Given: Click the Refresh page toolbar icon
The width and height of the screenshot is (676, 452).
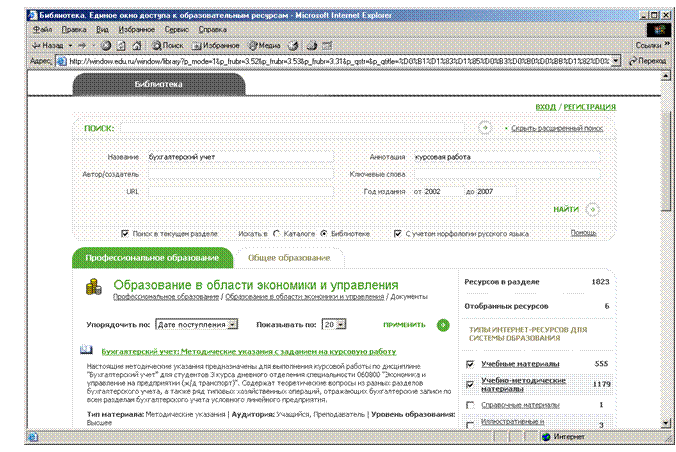Looking at the screenshot, I should click(121, 45).
